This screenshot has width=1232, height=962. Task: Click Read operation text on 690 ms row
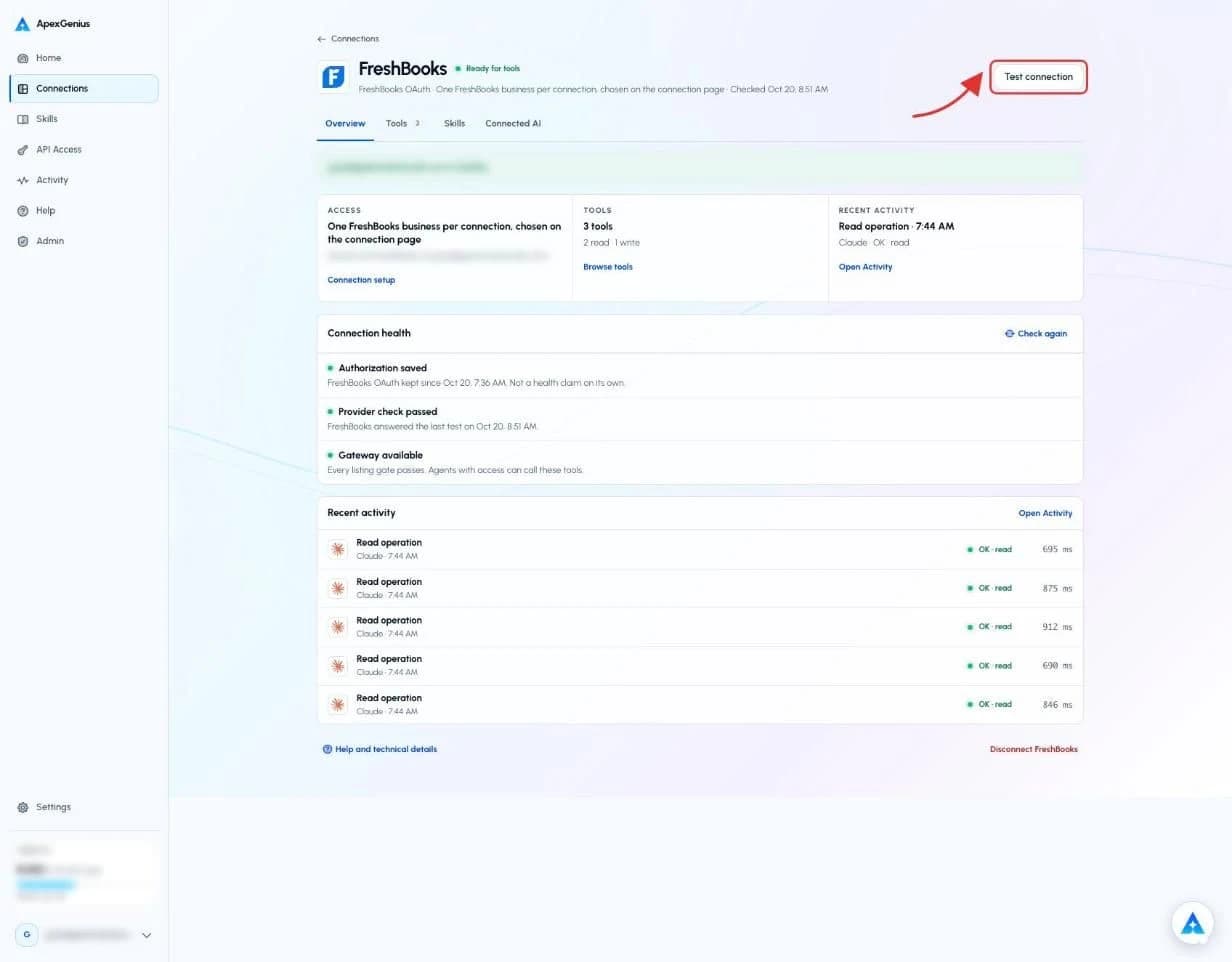(389, 659)
